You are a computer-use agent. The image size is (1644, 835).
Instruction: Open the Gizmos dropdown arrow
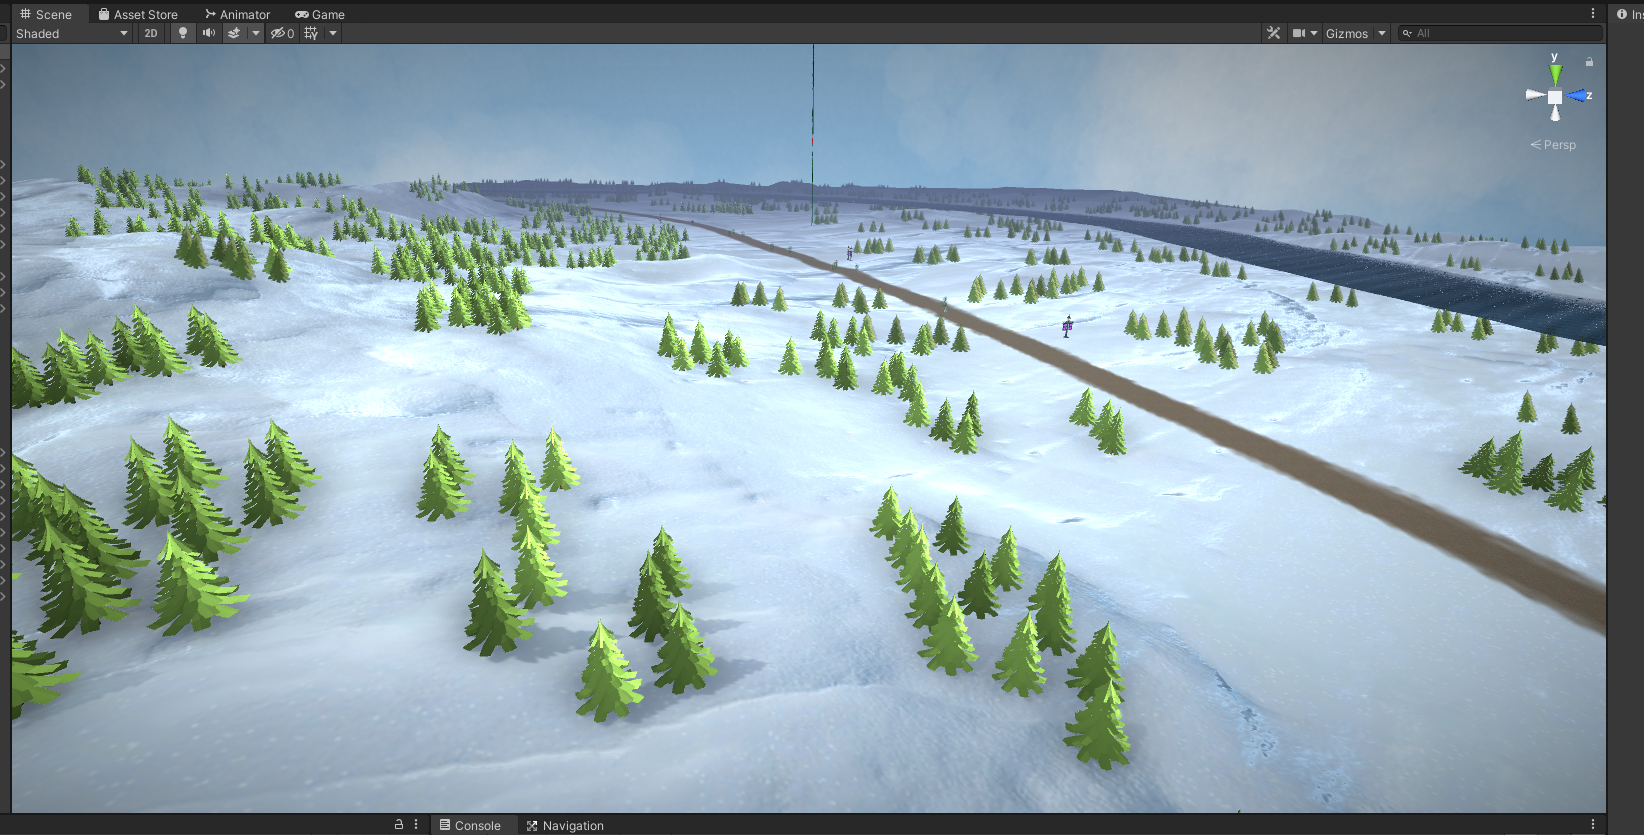tap(1382, 33)
